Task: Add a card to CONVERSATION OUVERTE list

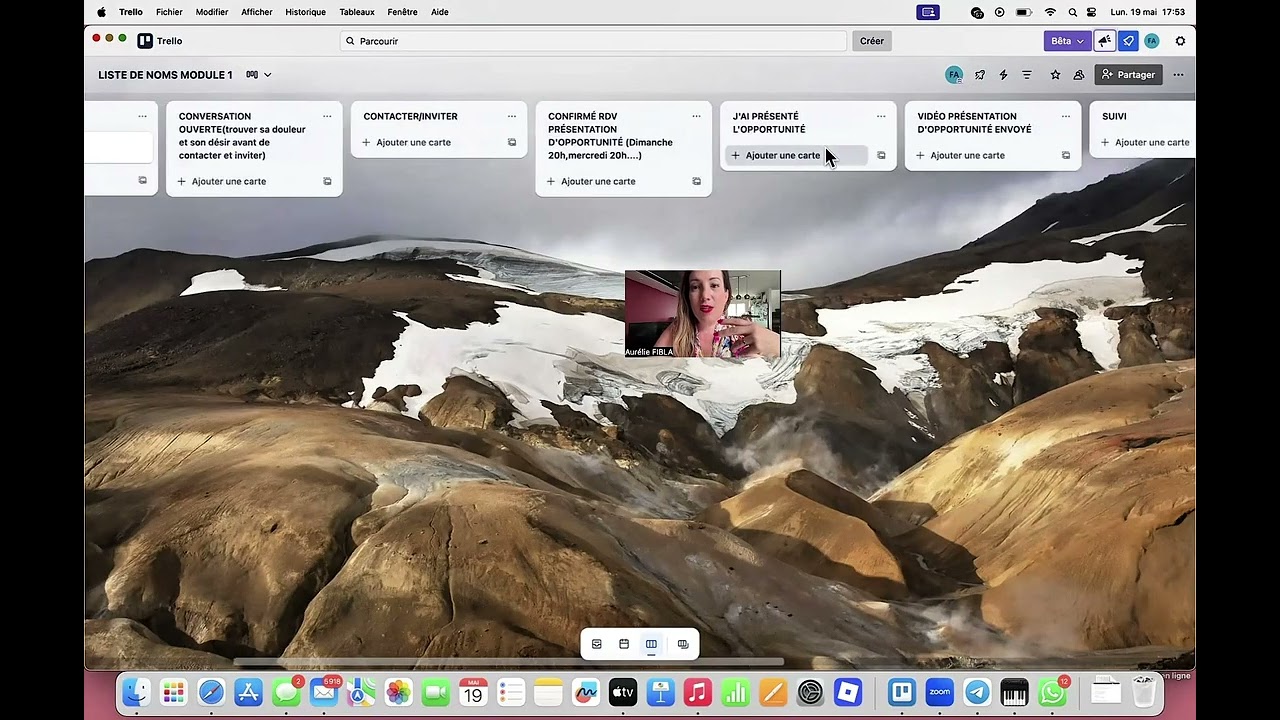Action: click(243, 181)
